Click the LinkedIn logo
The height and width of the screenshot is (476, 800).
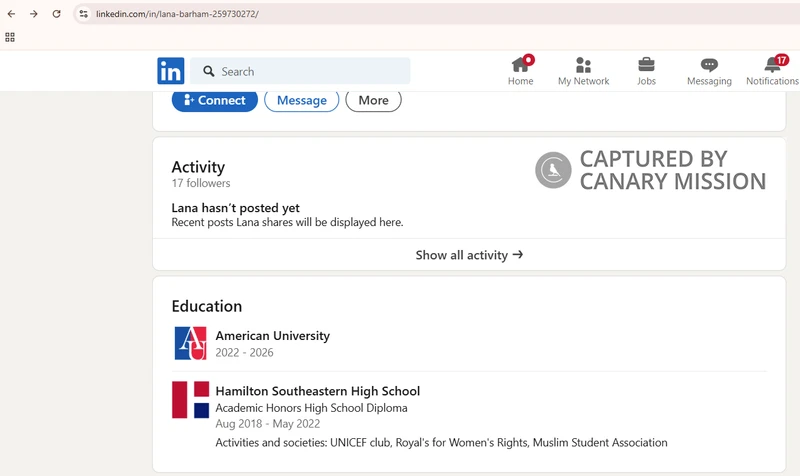(170, 70)
